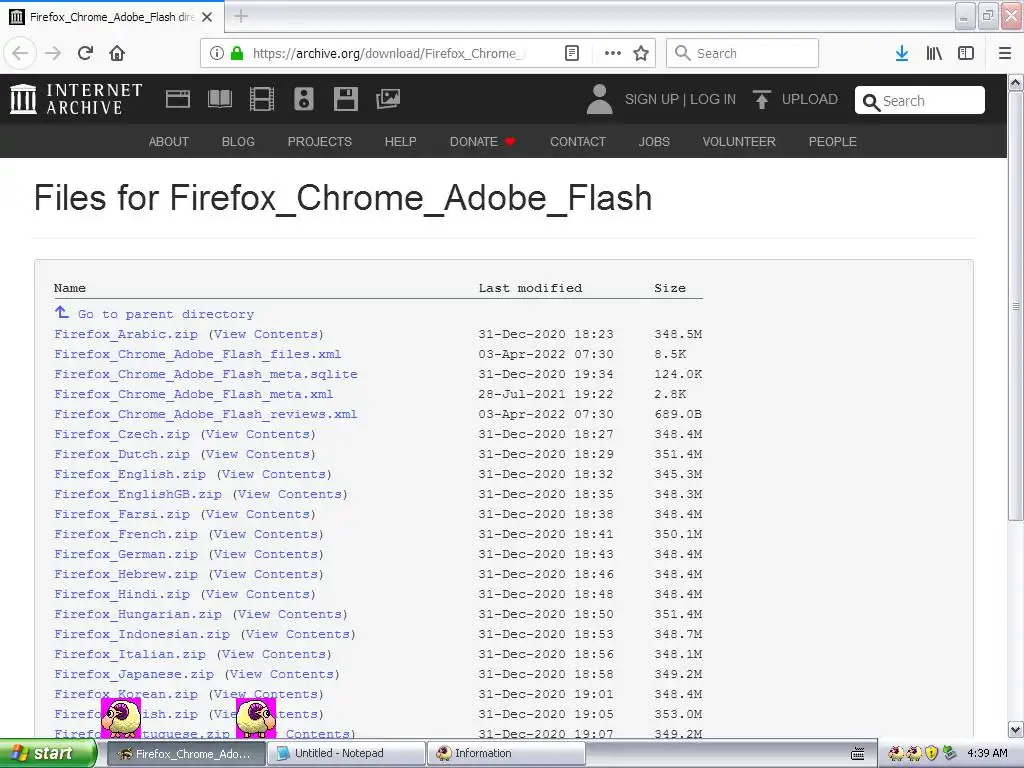This screenshot has width=1024, height=768.
Task: Click the page scrollbar up arrow
Action: coord(1016,83)
